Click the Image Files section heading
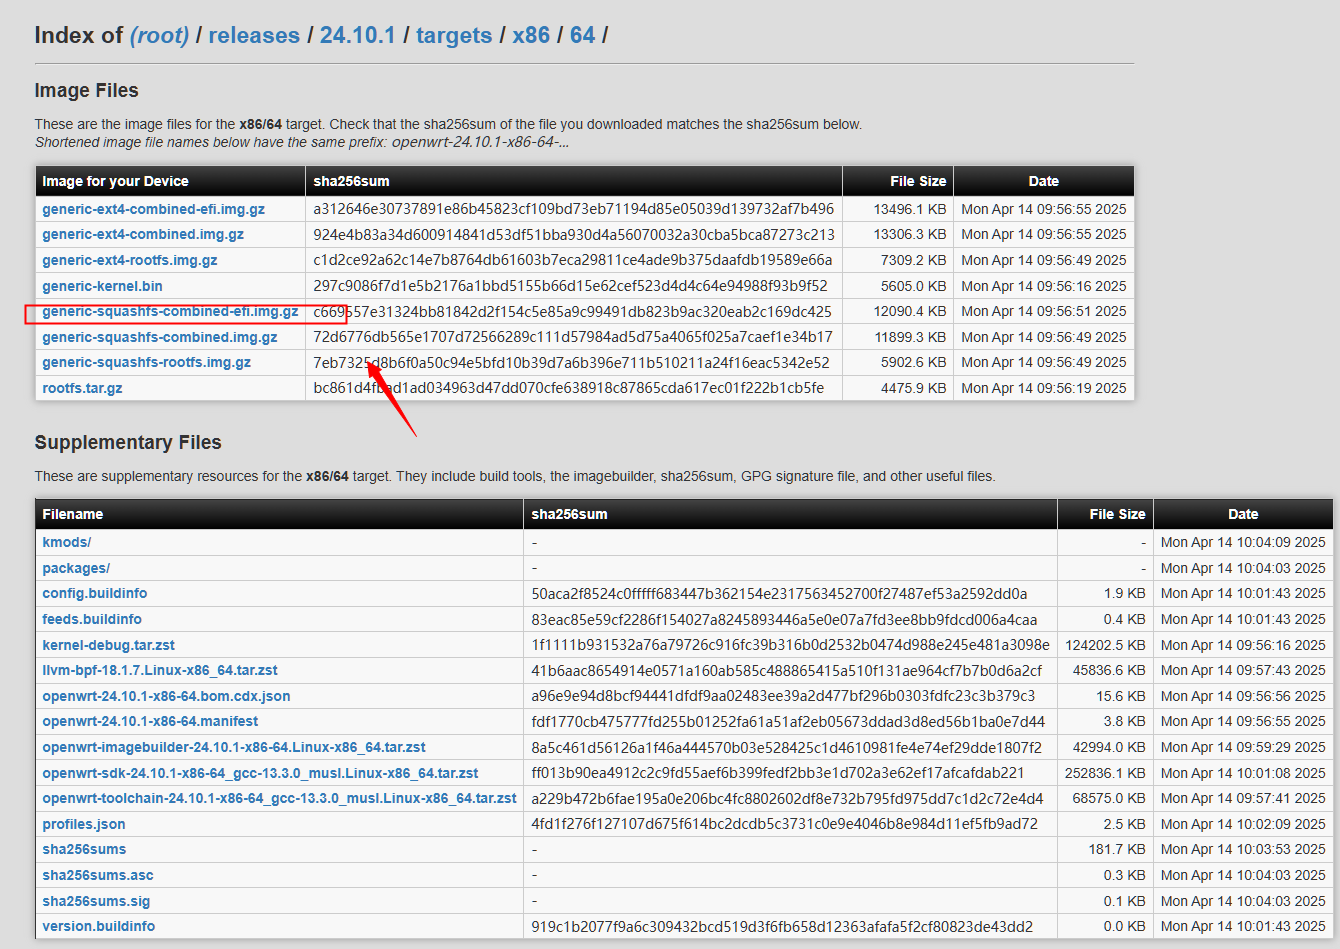Image resolution: width=1340 pixels, height=949 pixels. coord(87,90)
